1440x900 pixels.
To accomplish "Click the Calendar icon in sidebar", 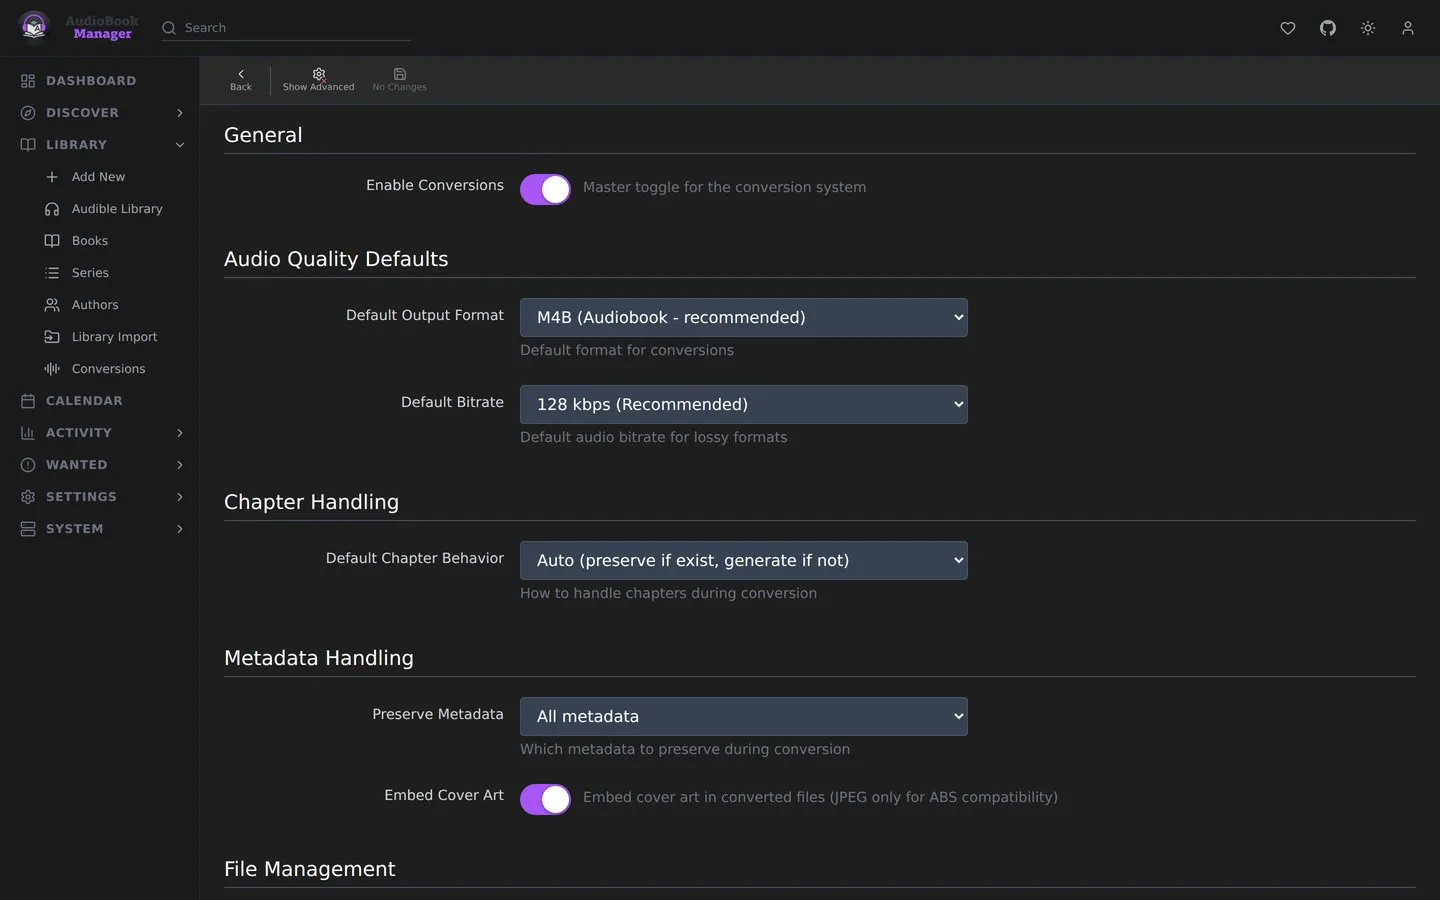I will (x=28, y=401).
